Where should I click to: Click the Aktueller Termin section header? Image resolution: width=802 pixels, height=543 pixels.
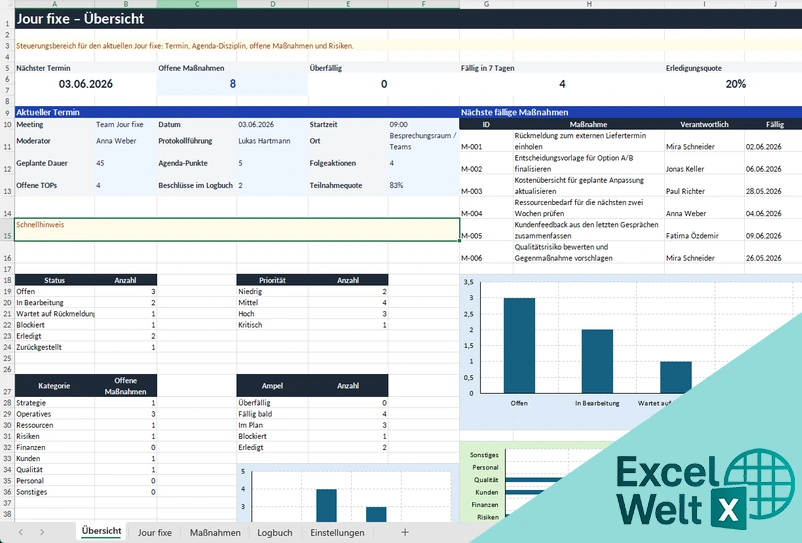click(x=237, y=112)
